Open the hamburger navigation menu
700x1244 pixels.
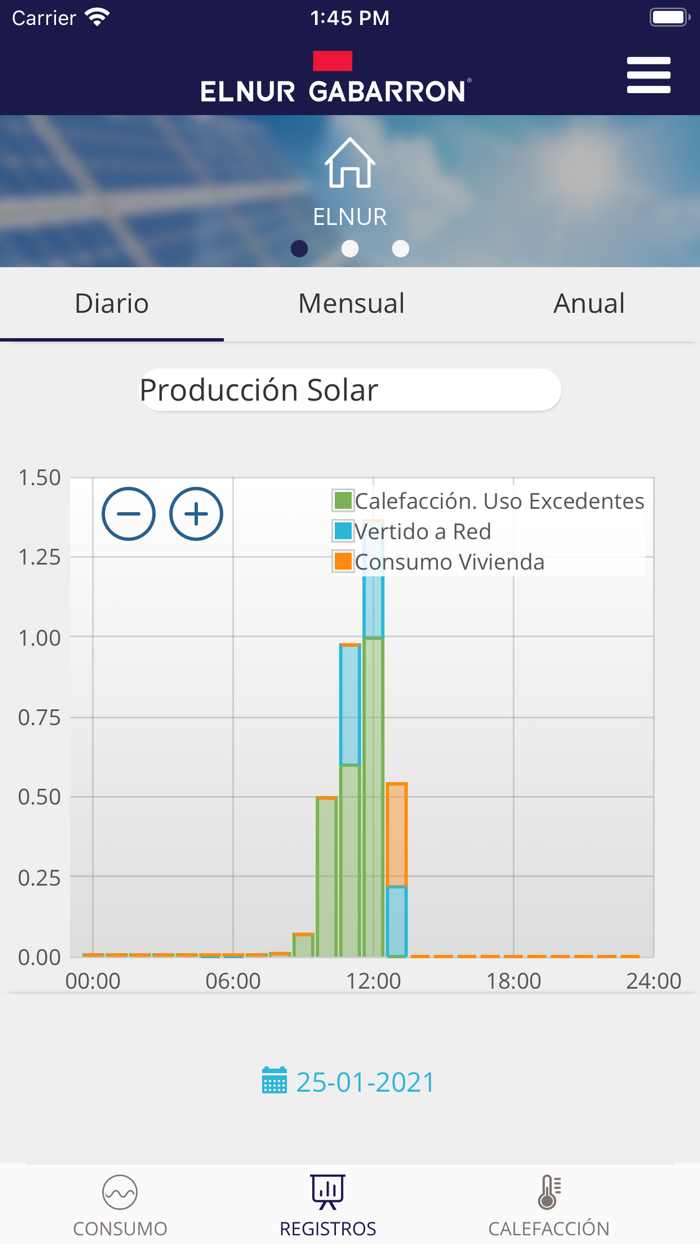click(x=648, y=75)
